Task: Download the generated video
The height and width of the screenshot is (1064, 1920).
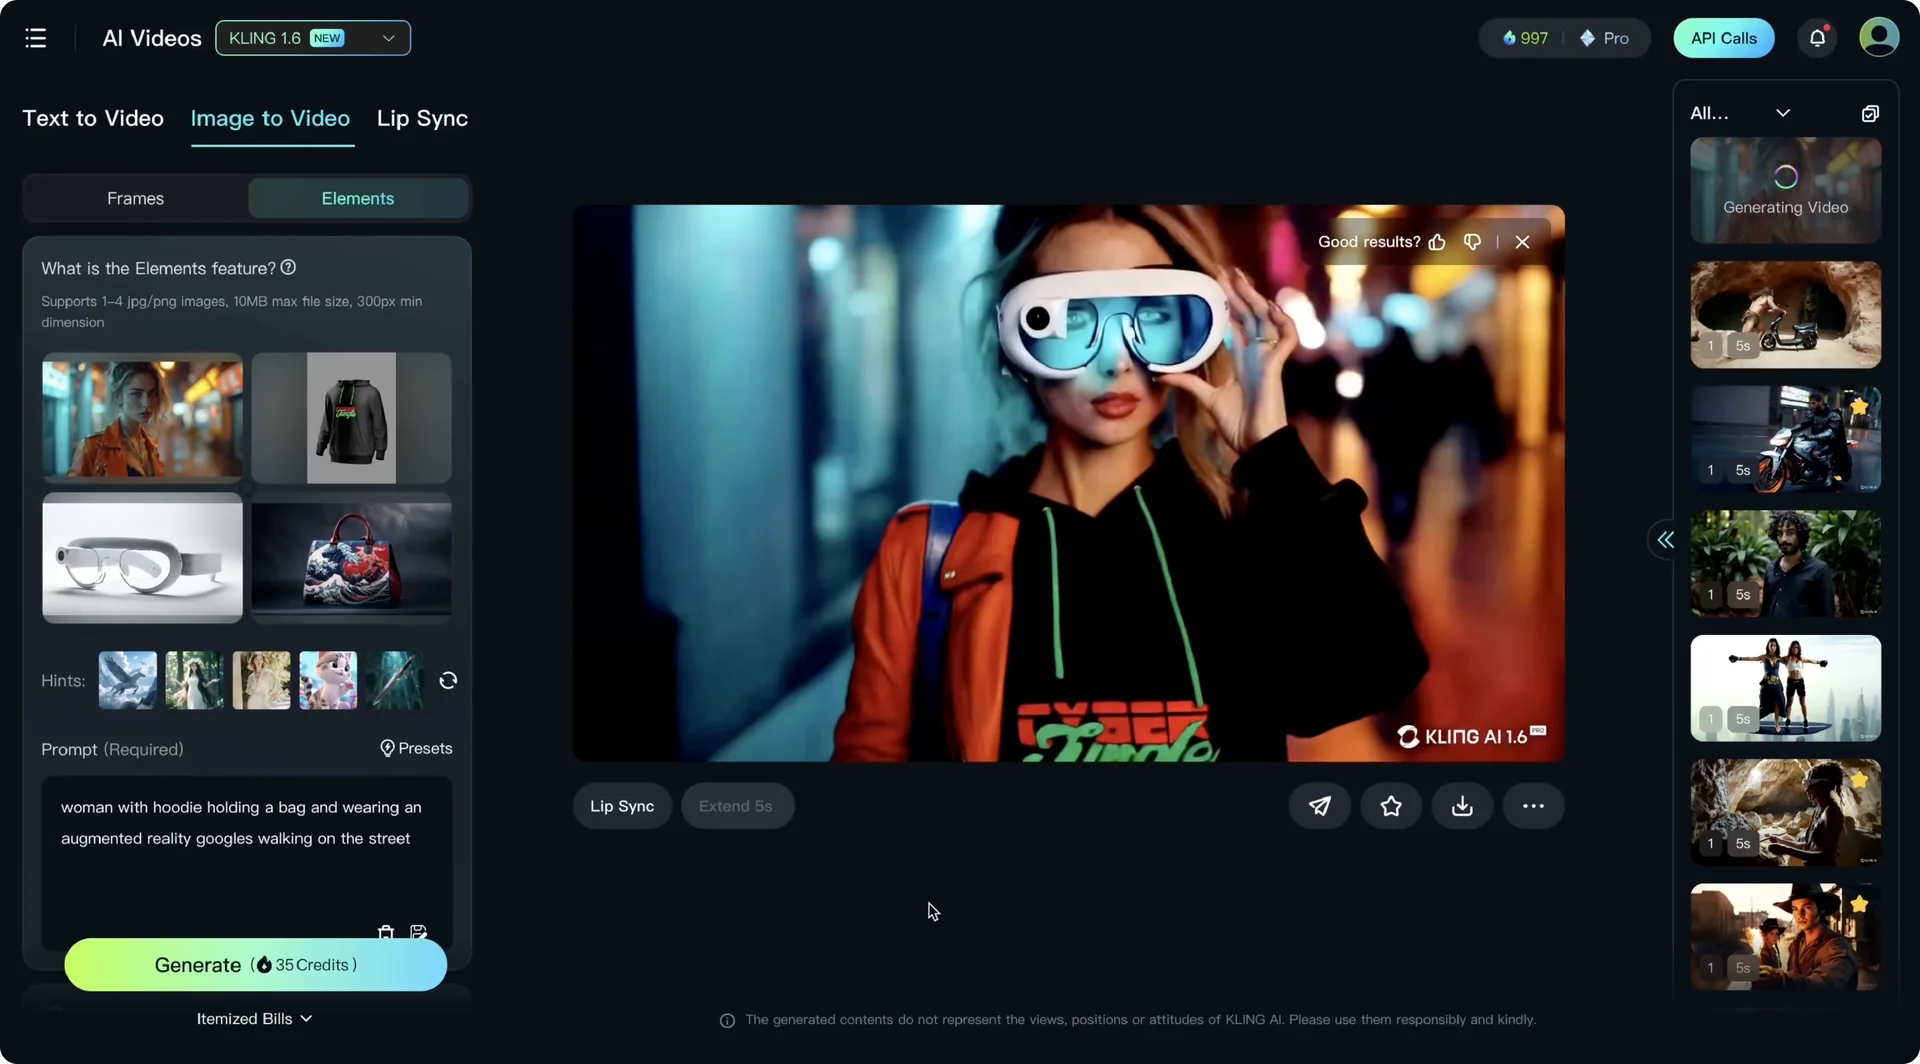Action: (x=1462, y=805)
